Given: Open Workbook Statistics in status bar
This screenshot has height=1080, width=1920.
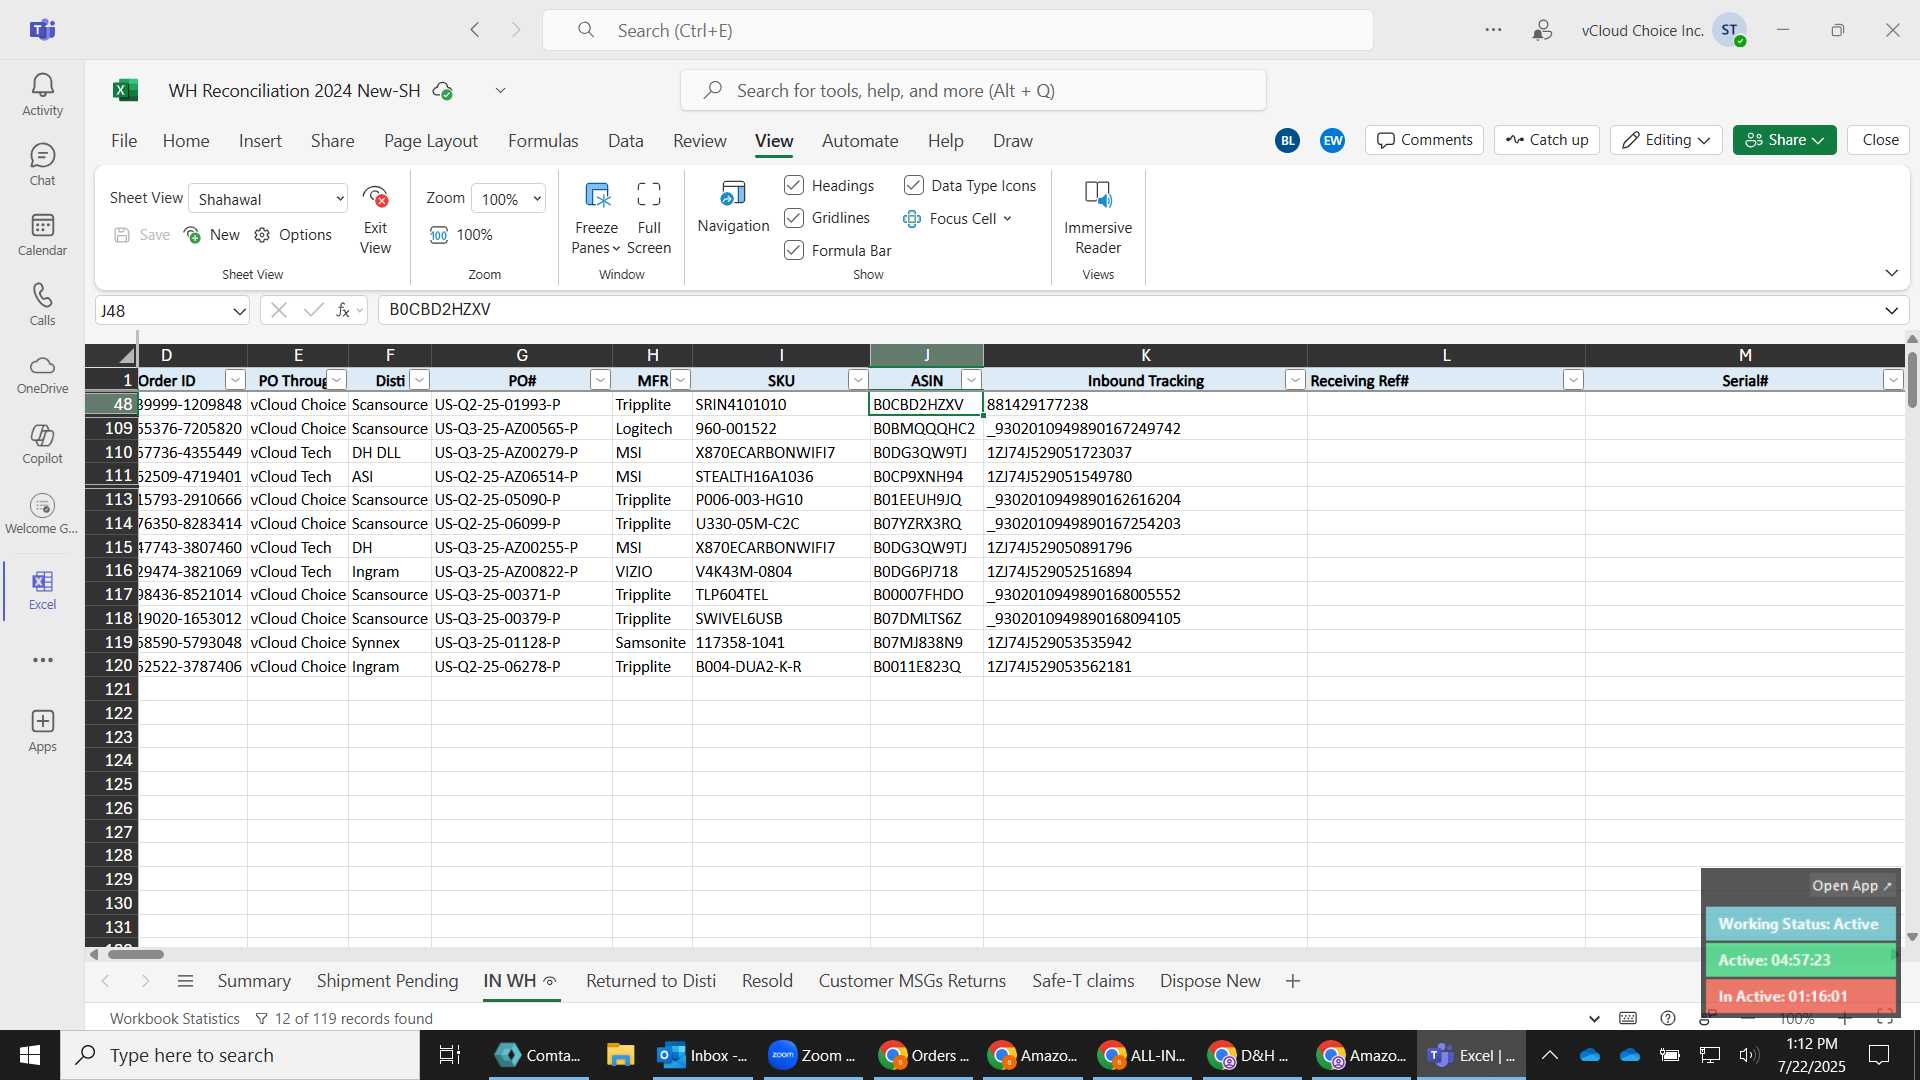Looking at the screenshot, I should pos(175,1019).
